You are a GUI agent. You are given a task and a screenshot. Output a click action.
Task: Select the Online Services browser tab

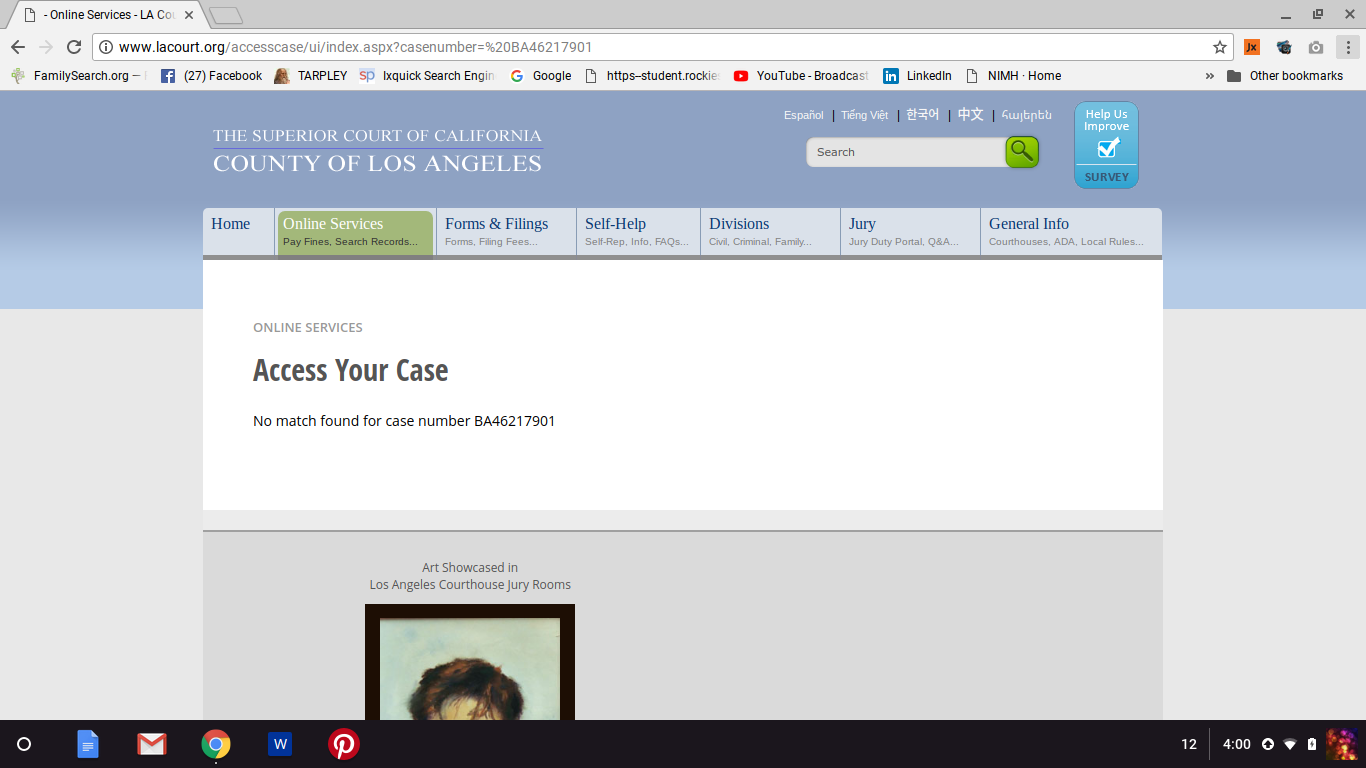pyautogui.click(x=106, y=15)
